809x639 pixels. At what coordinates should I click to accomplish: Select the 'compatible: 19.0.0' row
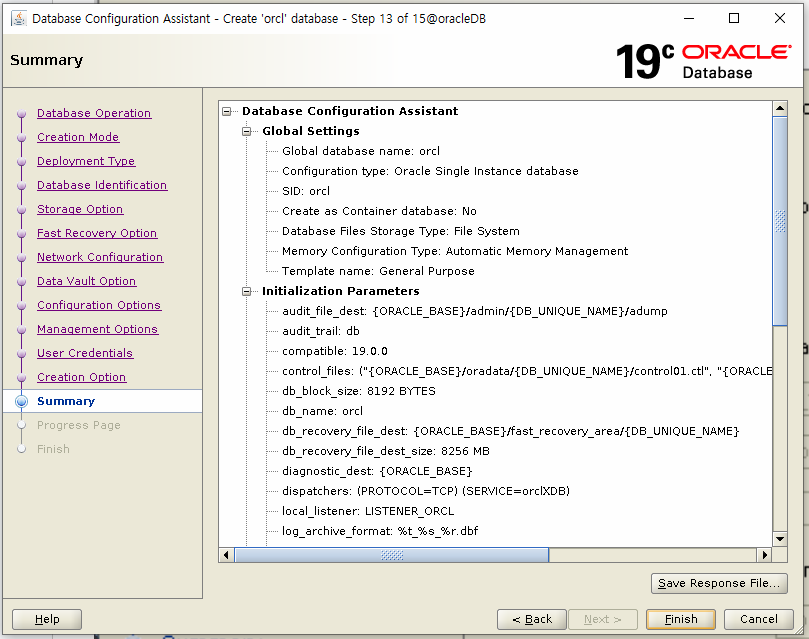[x=335, y=351]
